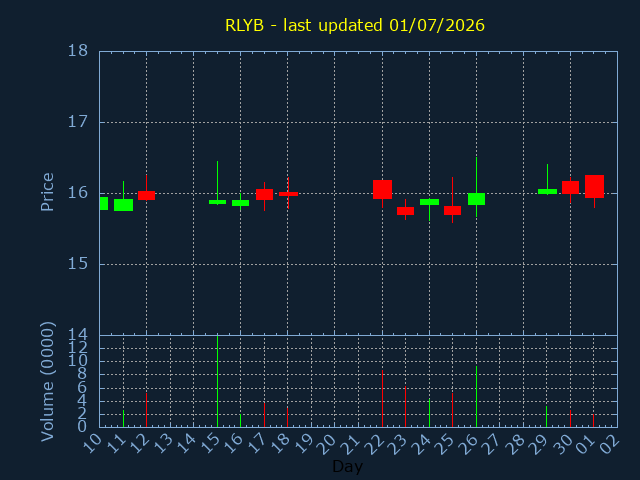The width and height of the screenshot is (640, 480).
Task: Click the red volume bar on day 25
Action: point(452,410)
